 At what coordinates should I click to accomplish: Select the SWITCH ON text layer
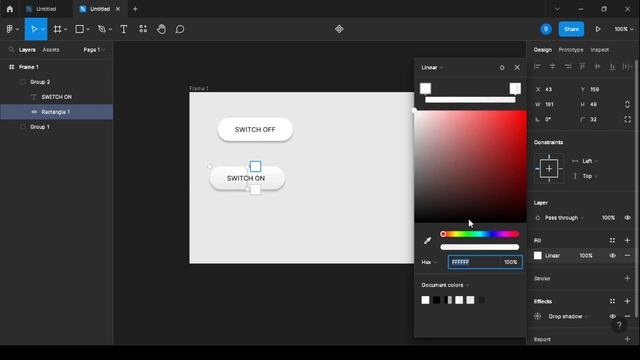coord(57,97)
